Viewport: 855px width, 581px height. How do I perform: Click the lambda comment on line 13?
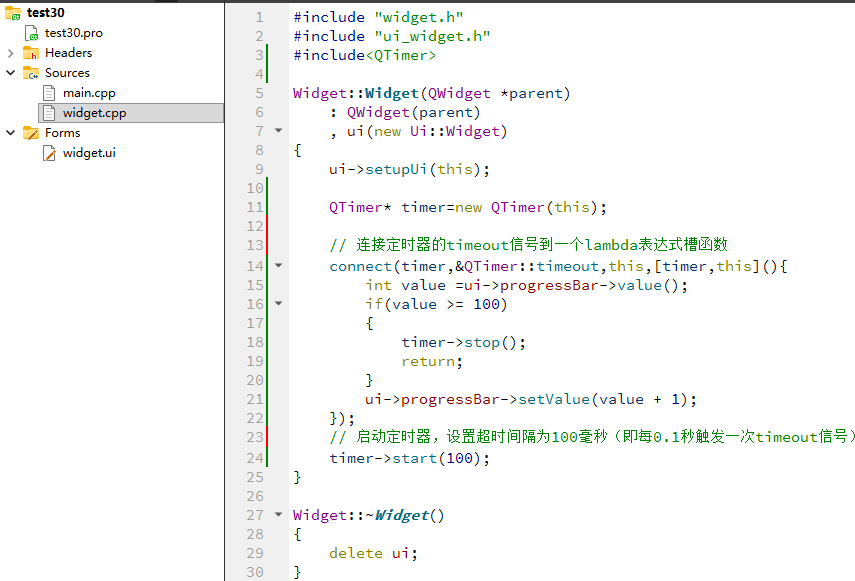tap(528, 245)
